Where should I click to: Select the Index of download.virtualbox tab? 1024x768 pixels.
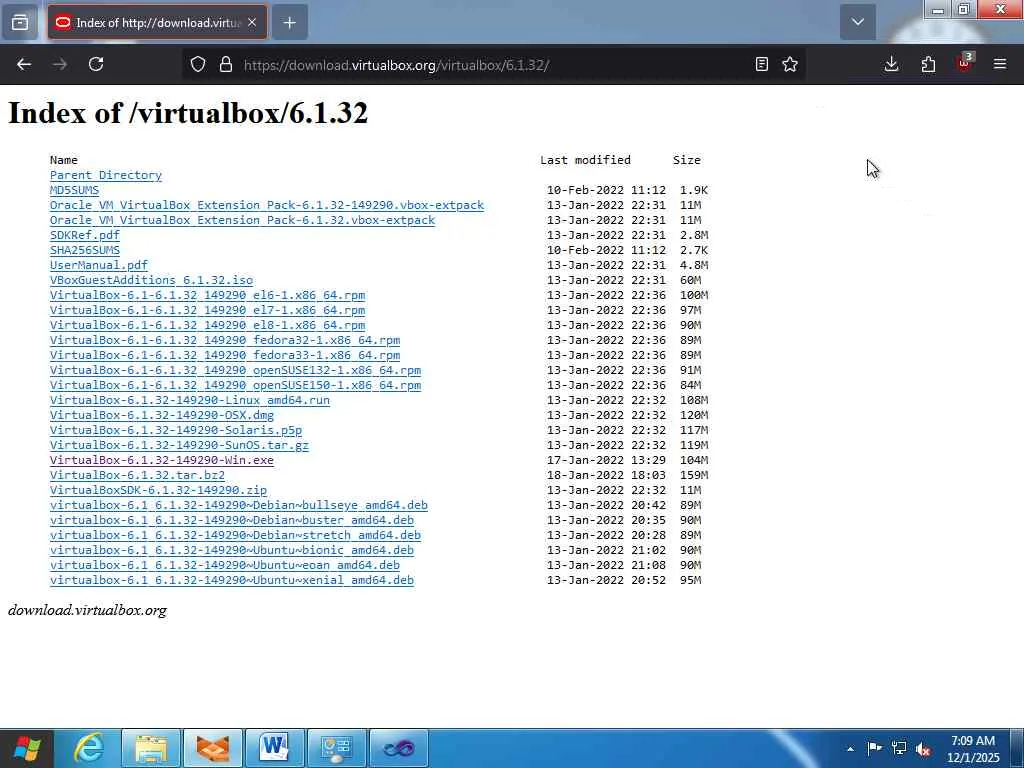(157, 22)
